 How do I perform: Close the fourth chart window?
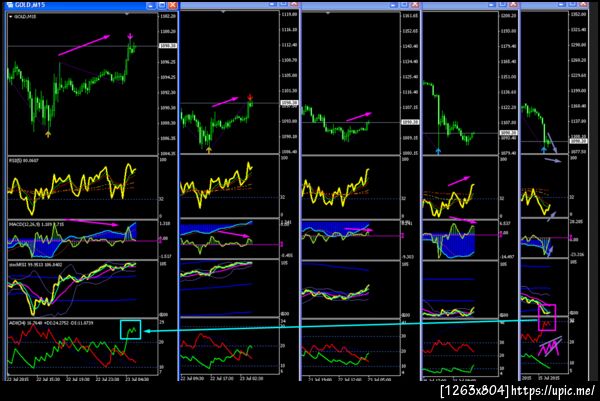[x=513, y=4]
